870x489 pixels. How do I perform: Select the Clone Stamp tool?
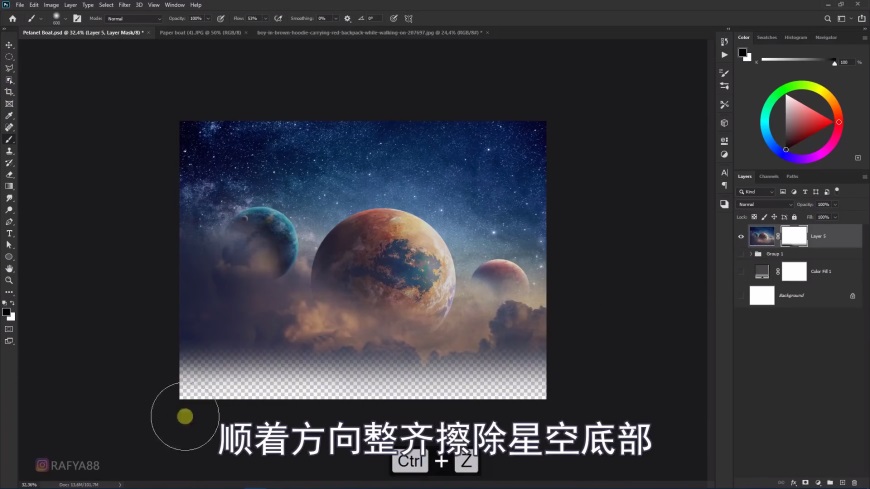point(9,151)
